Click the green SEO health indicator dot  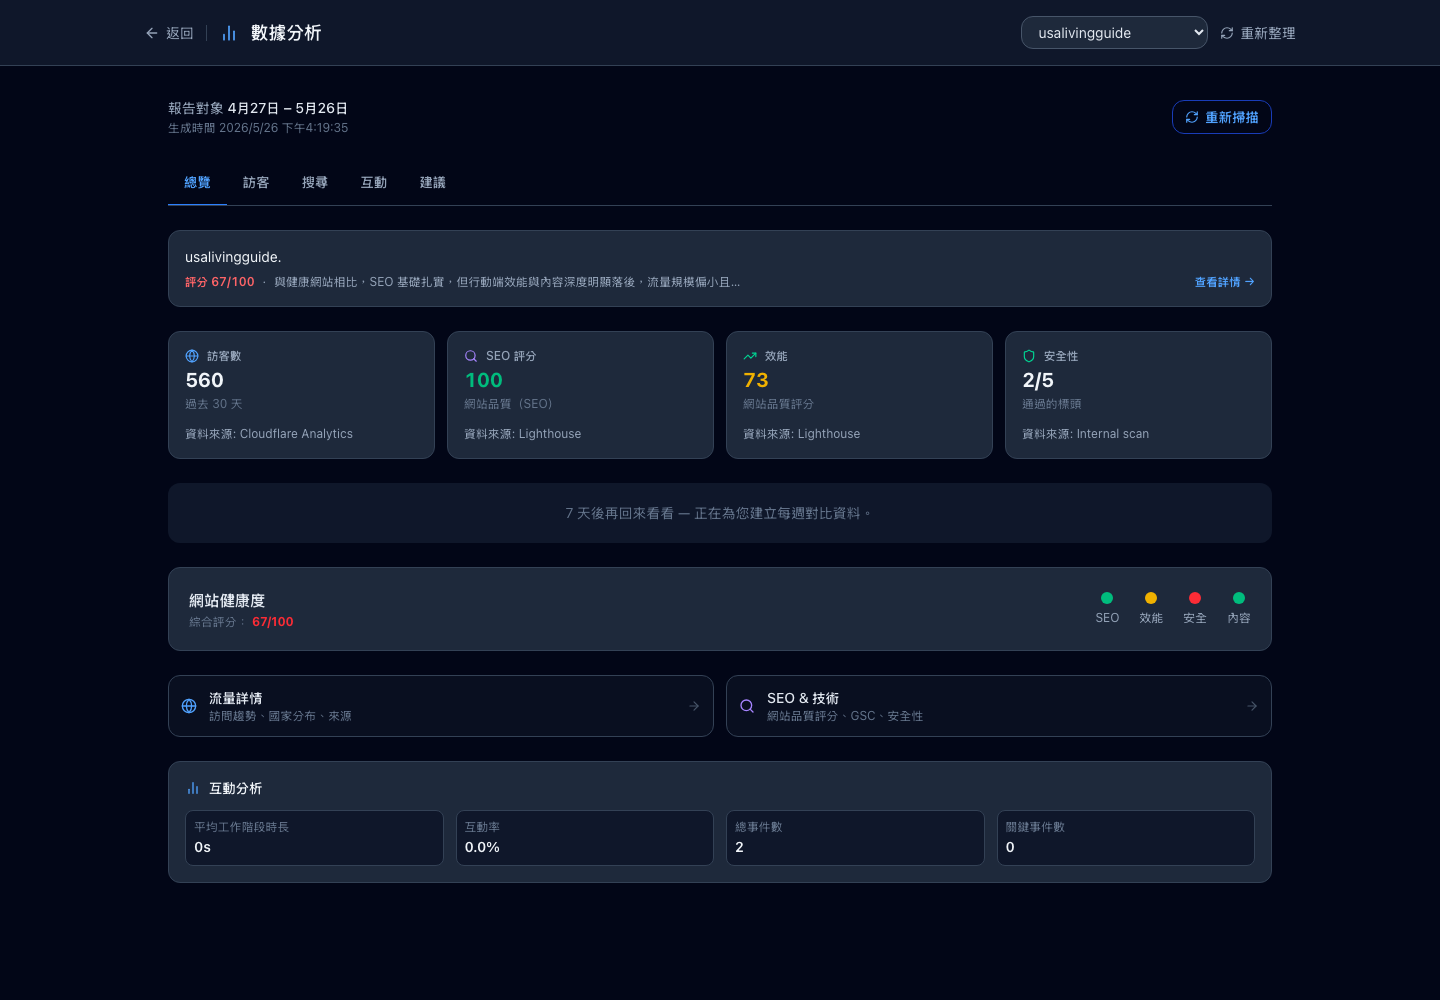click(1107, 598)
